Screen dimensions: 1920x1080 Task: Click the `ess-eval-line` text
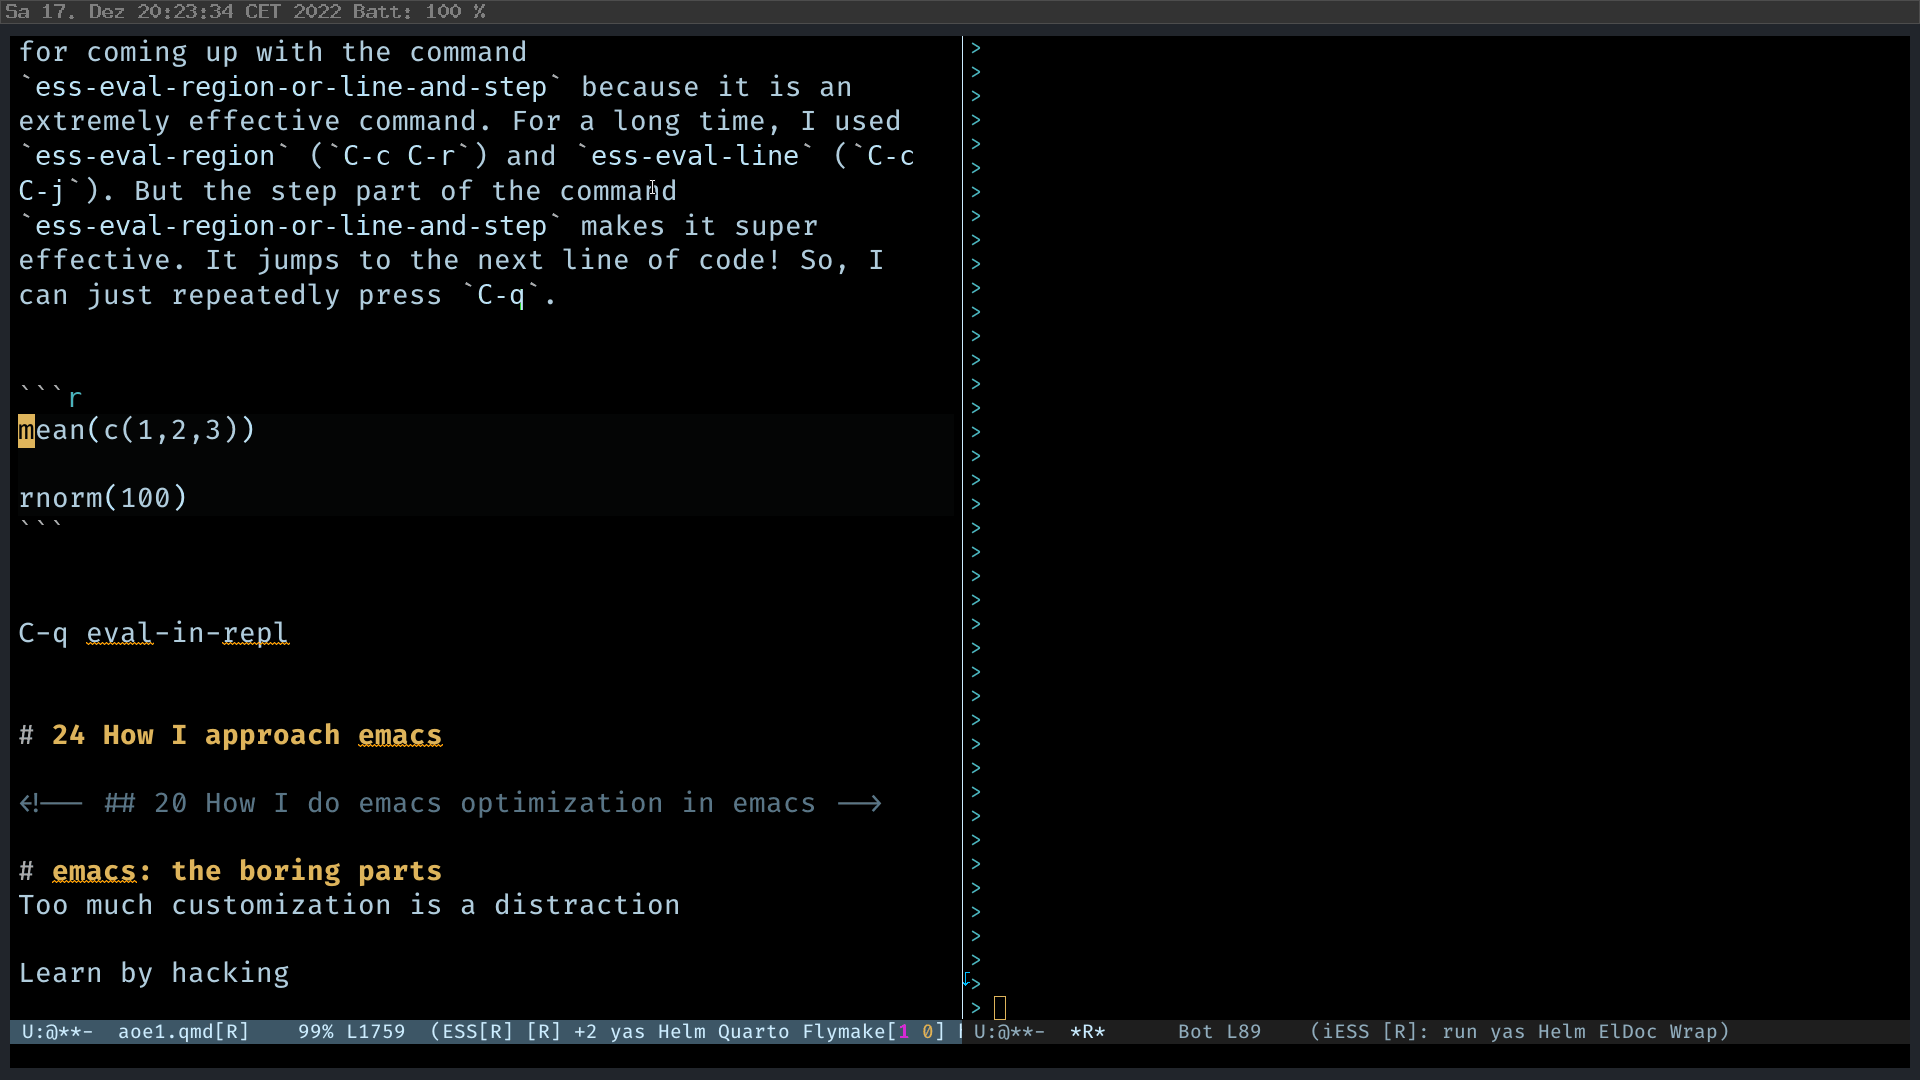697,156
